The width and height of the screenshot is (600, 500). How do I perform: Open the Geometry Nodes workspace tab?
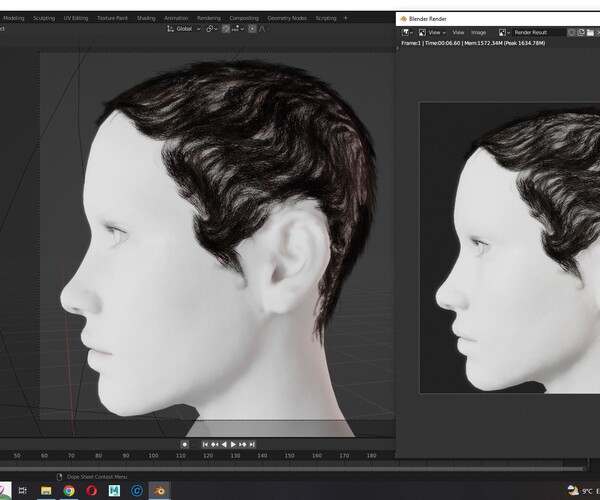coord(287,18)
